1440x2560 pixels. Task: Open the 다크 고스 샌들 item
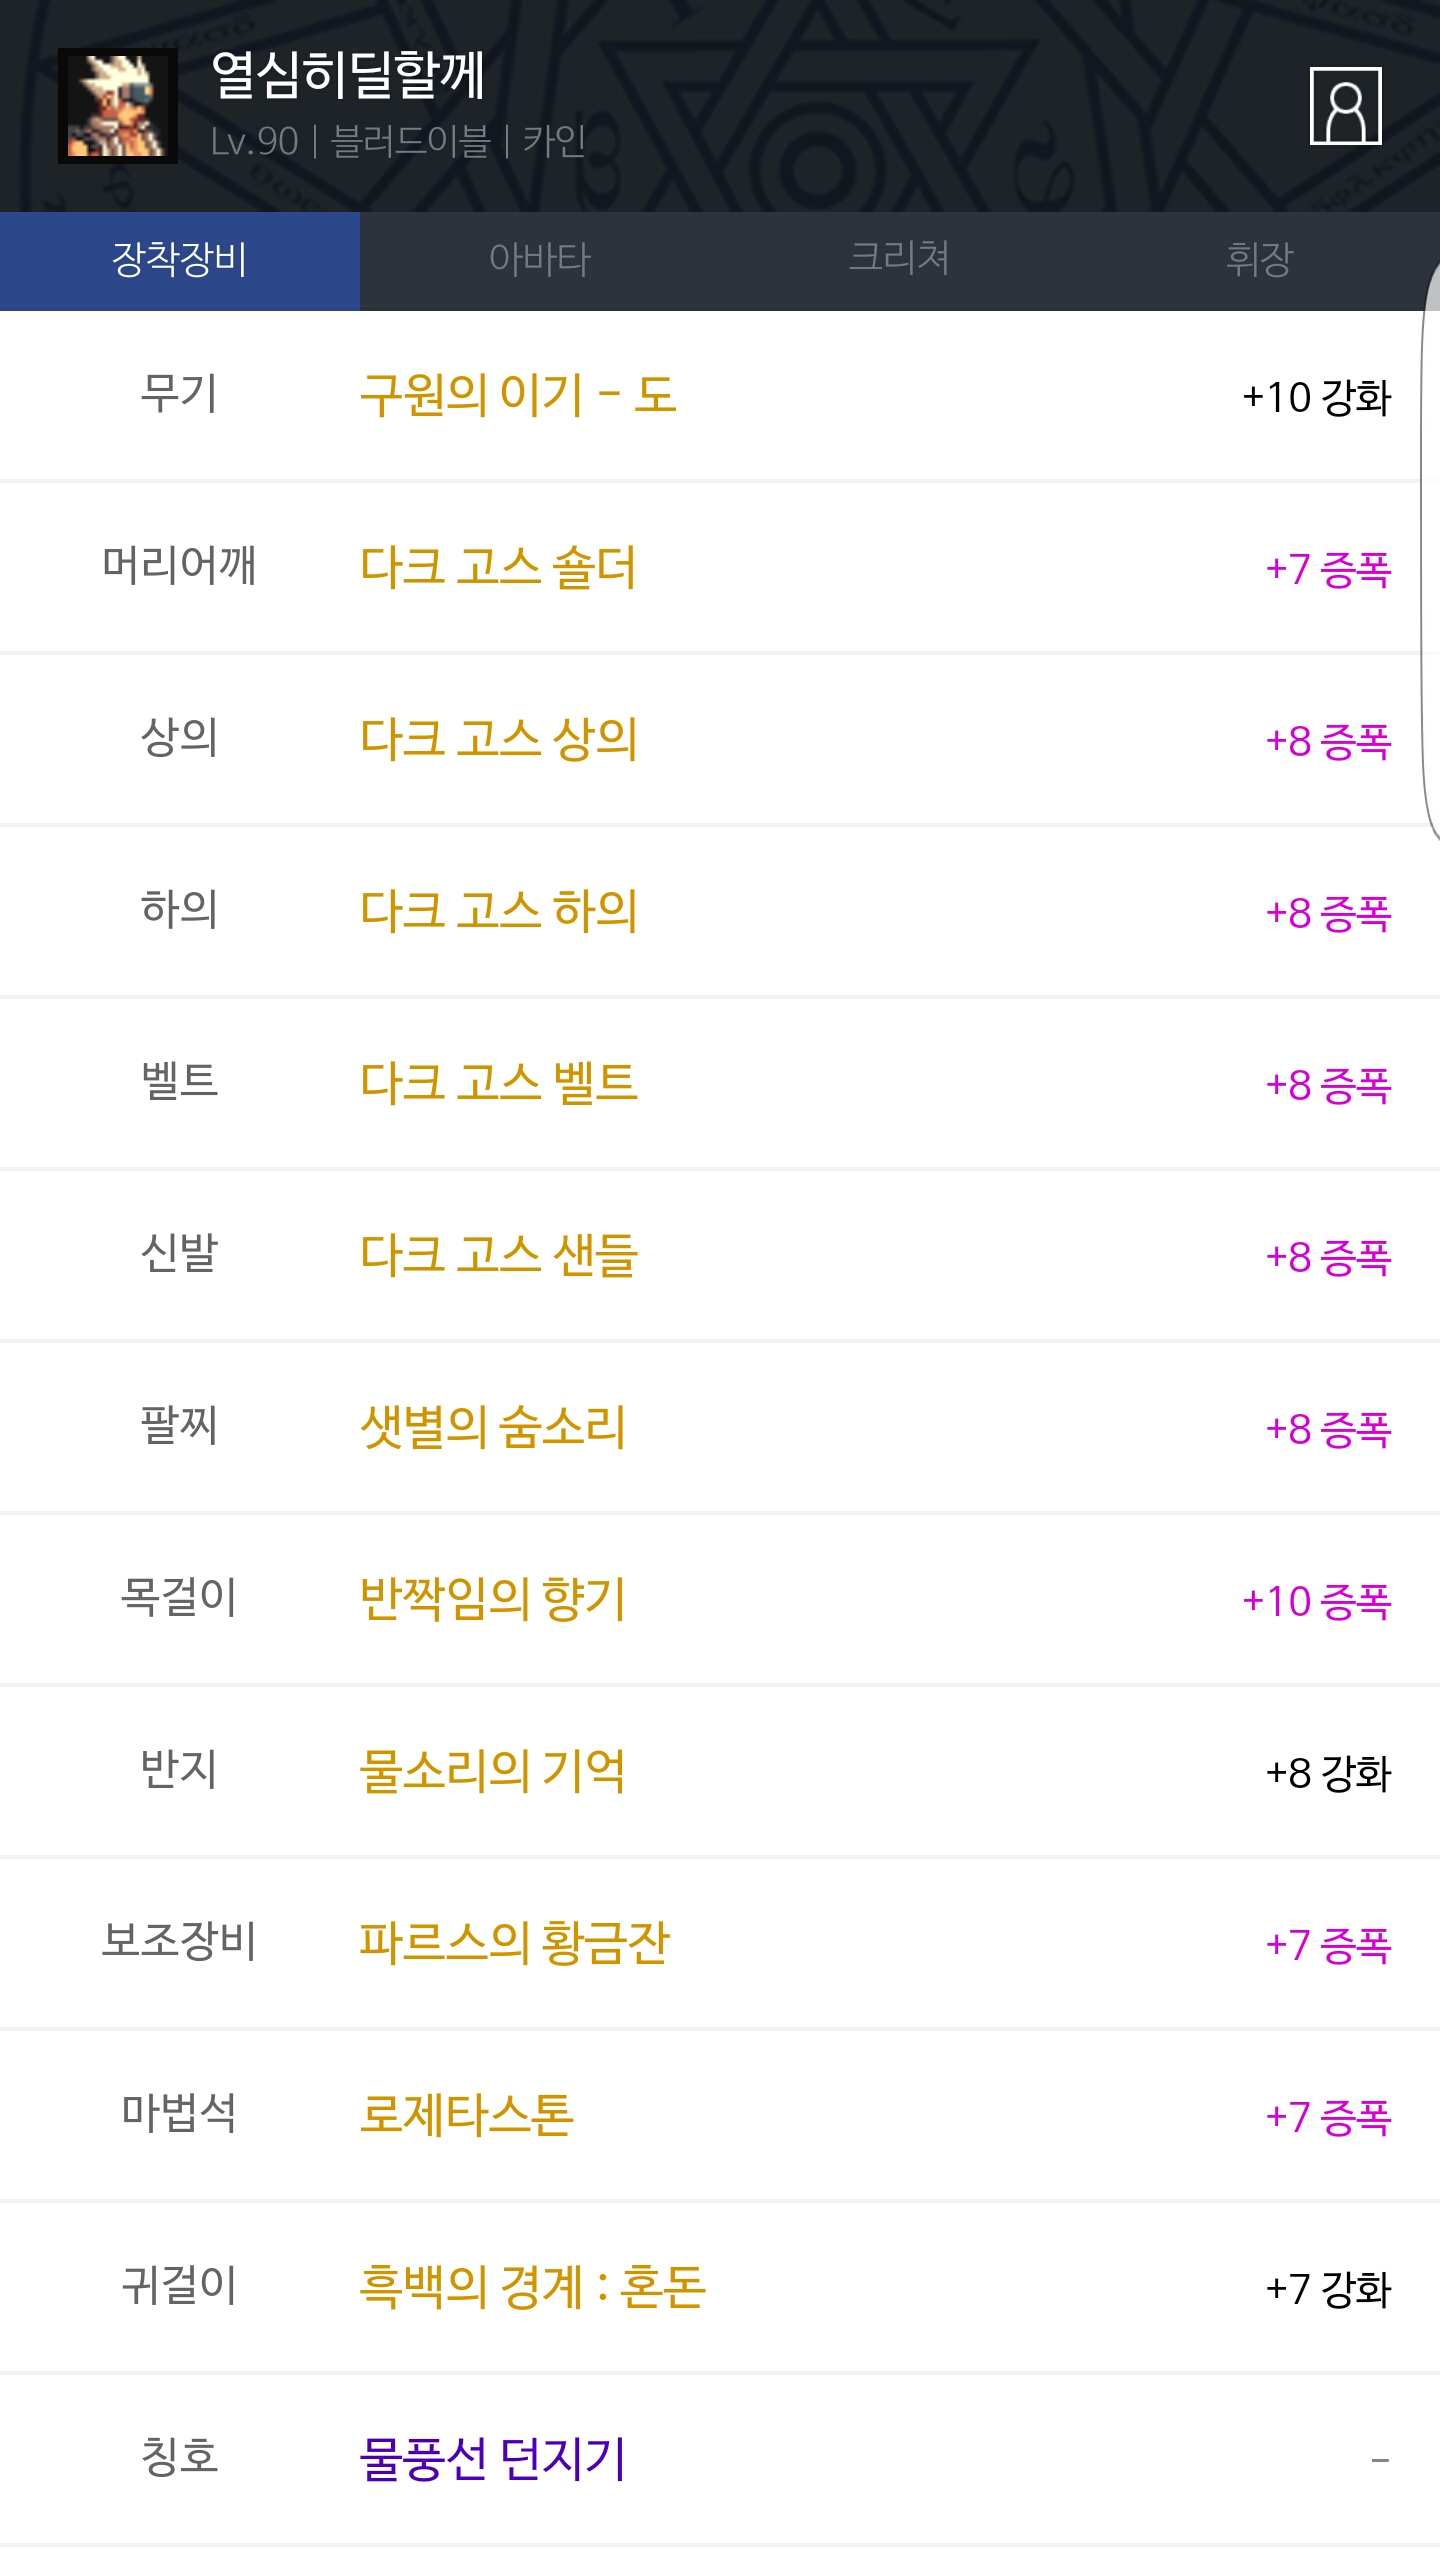(x=498, y=1255)
